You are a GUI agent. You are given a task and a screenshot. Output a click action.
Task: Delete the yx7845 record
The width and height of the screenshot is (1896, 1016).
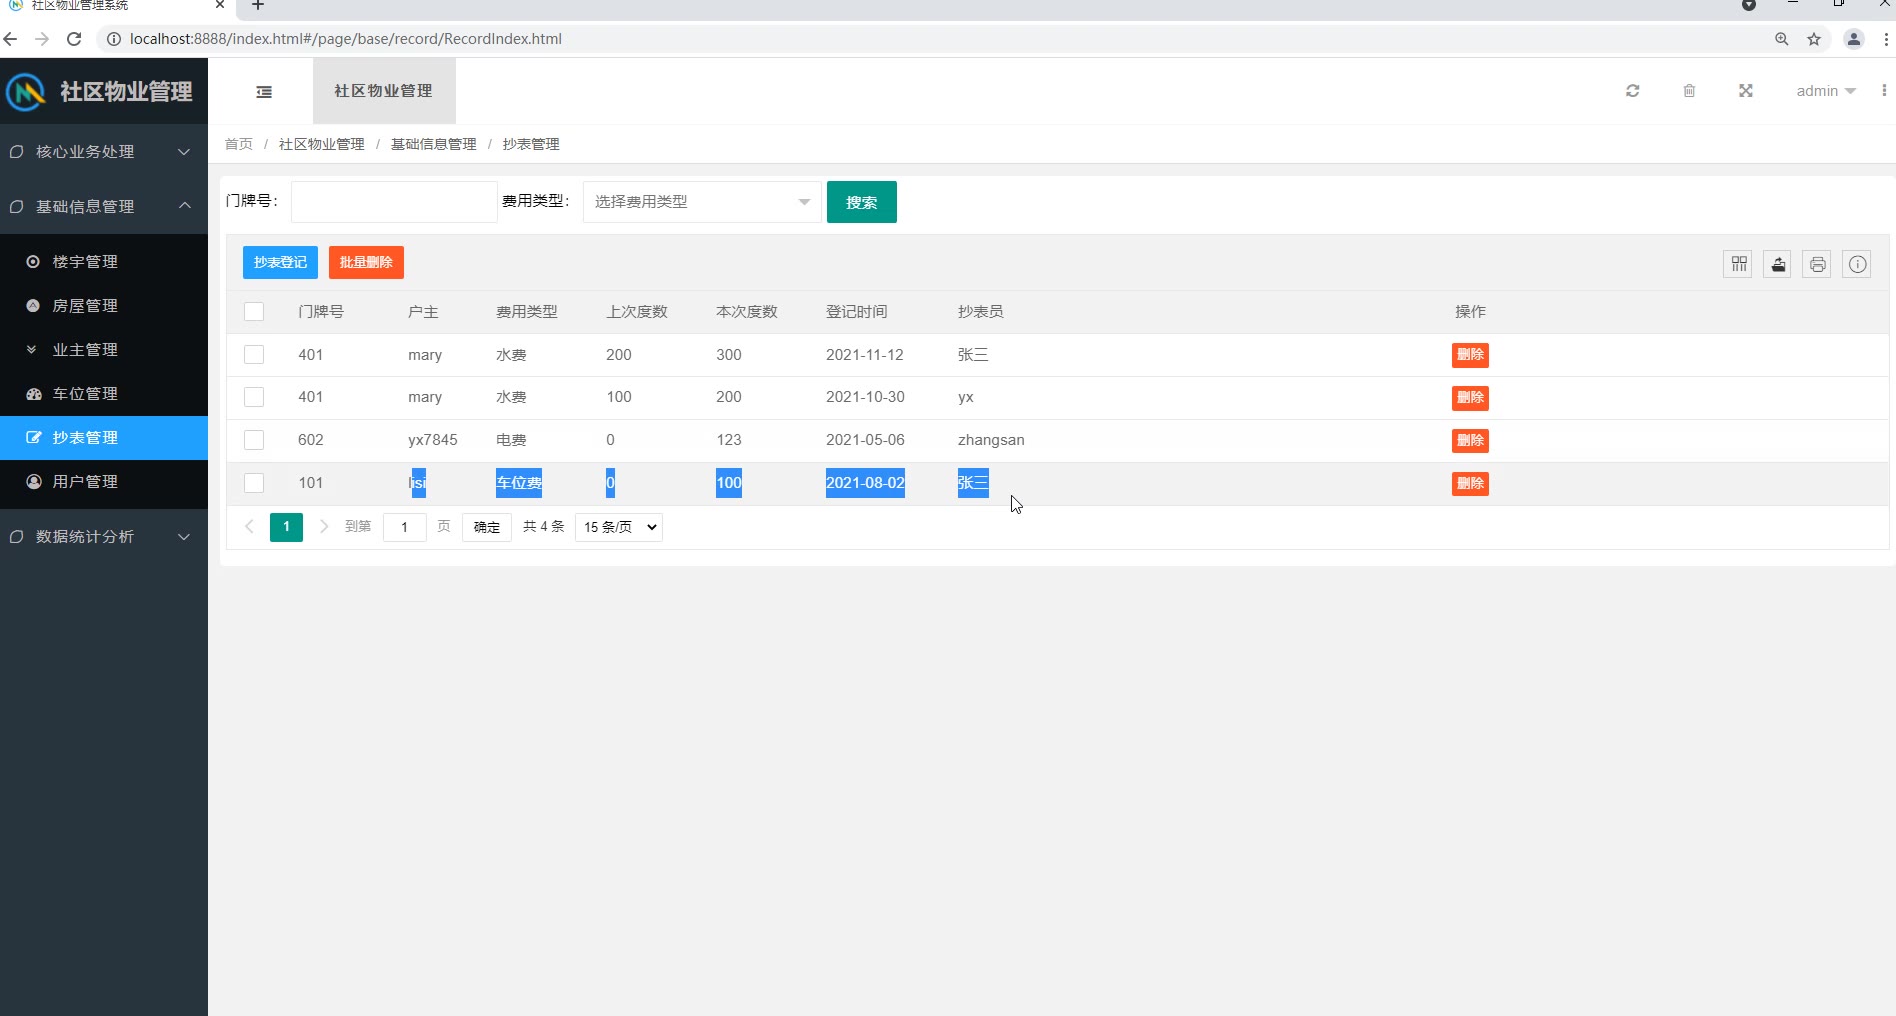(1470, 441)
